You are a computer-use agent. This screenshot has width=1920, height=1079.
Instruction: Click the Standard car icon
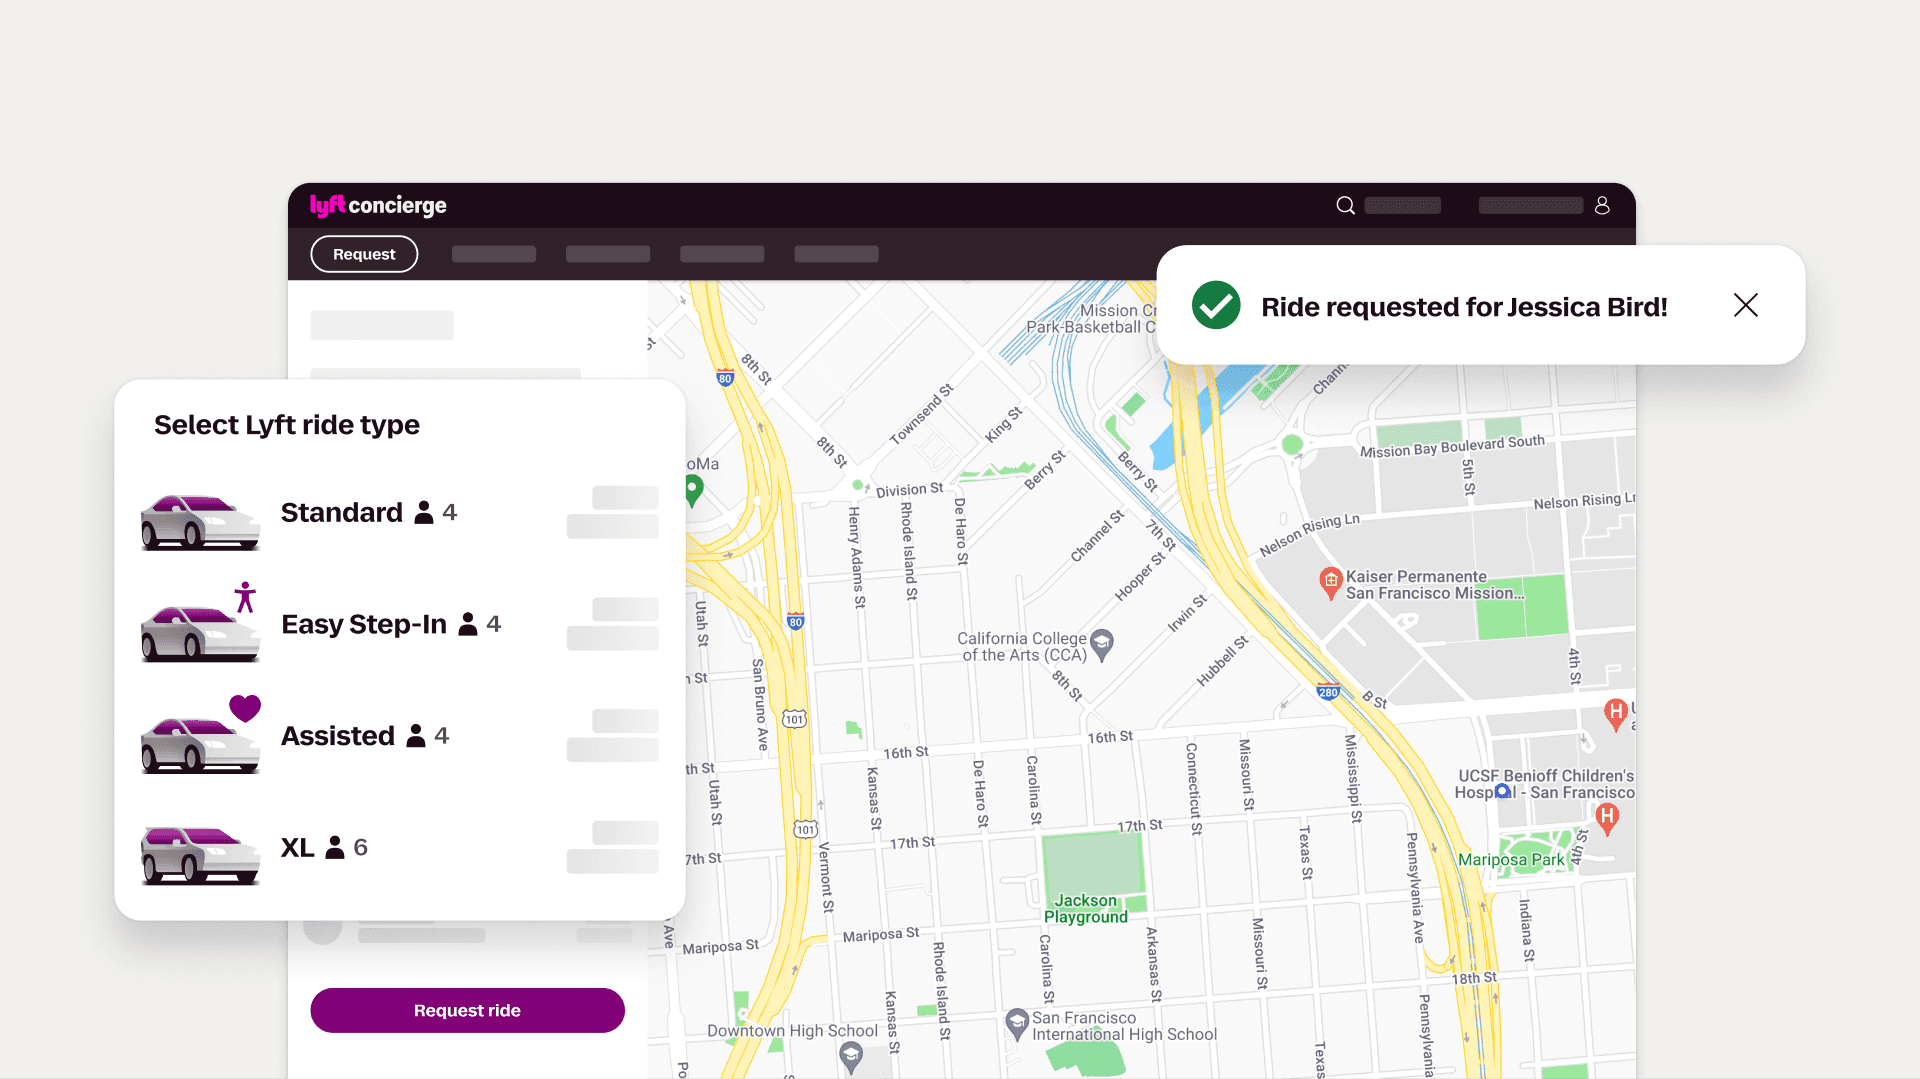point(200,521)
